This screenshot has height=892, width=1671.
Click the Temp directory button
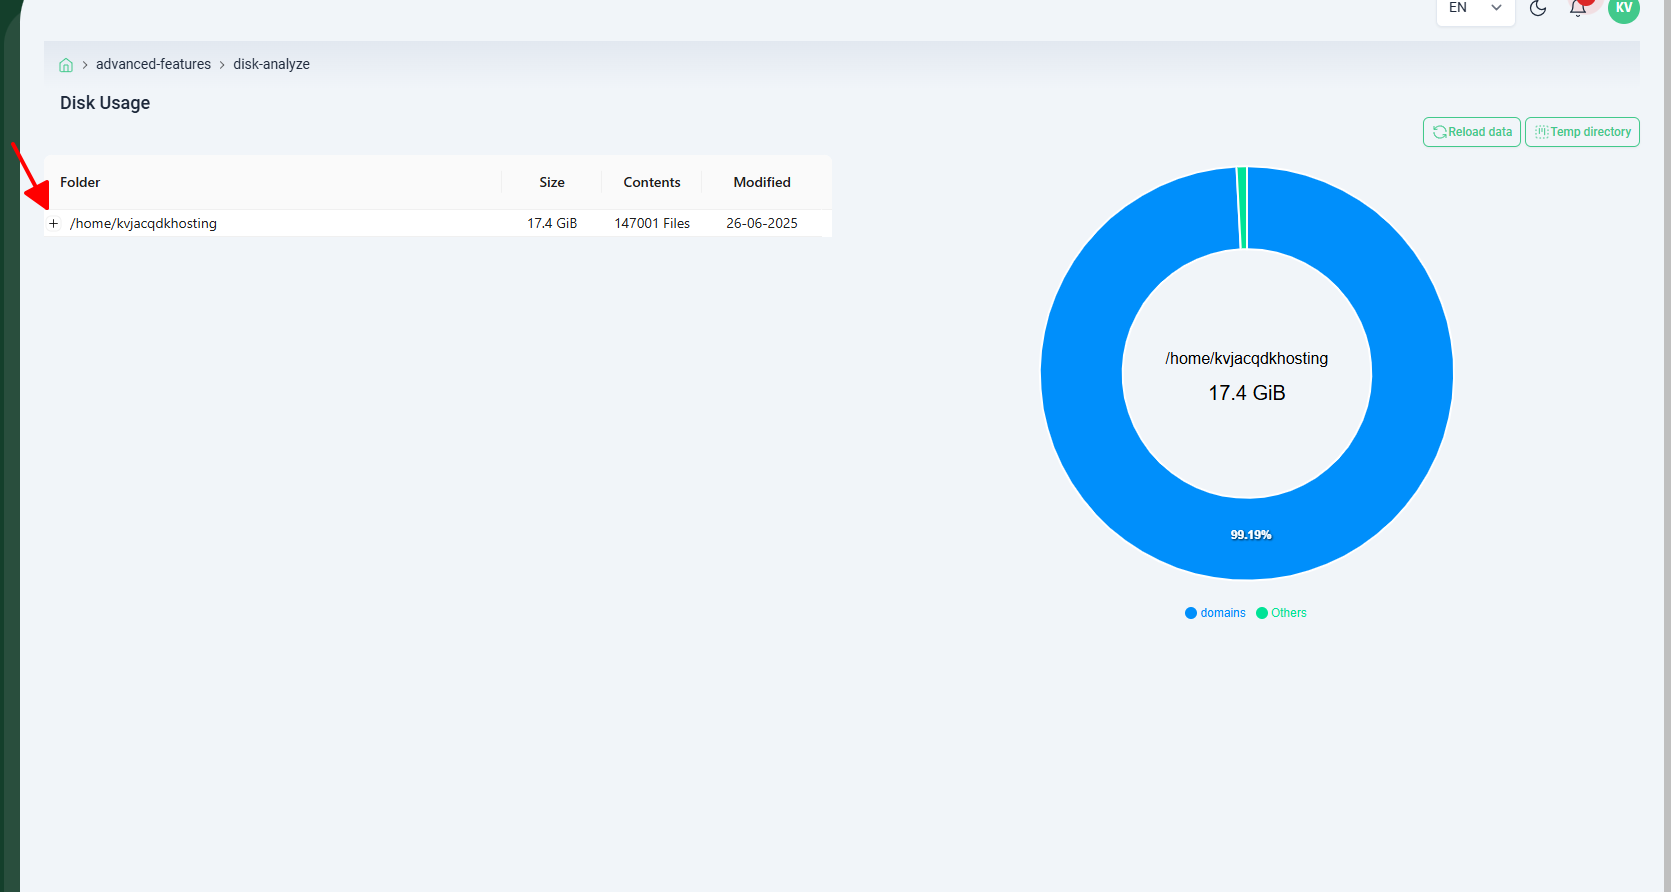tap(1582, 132)
